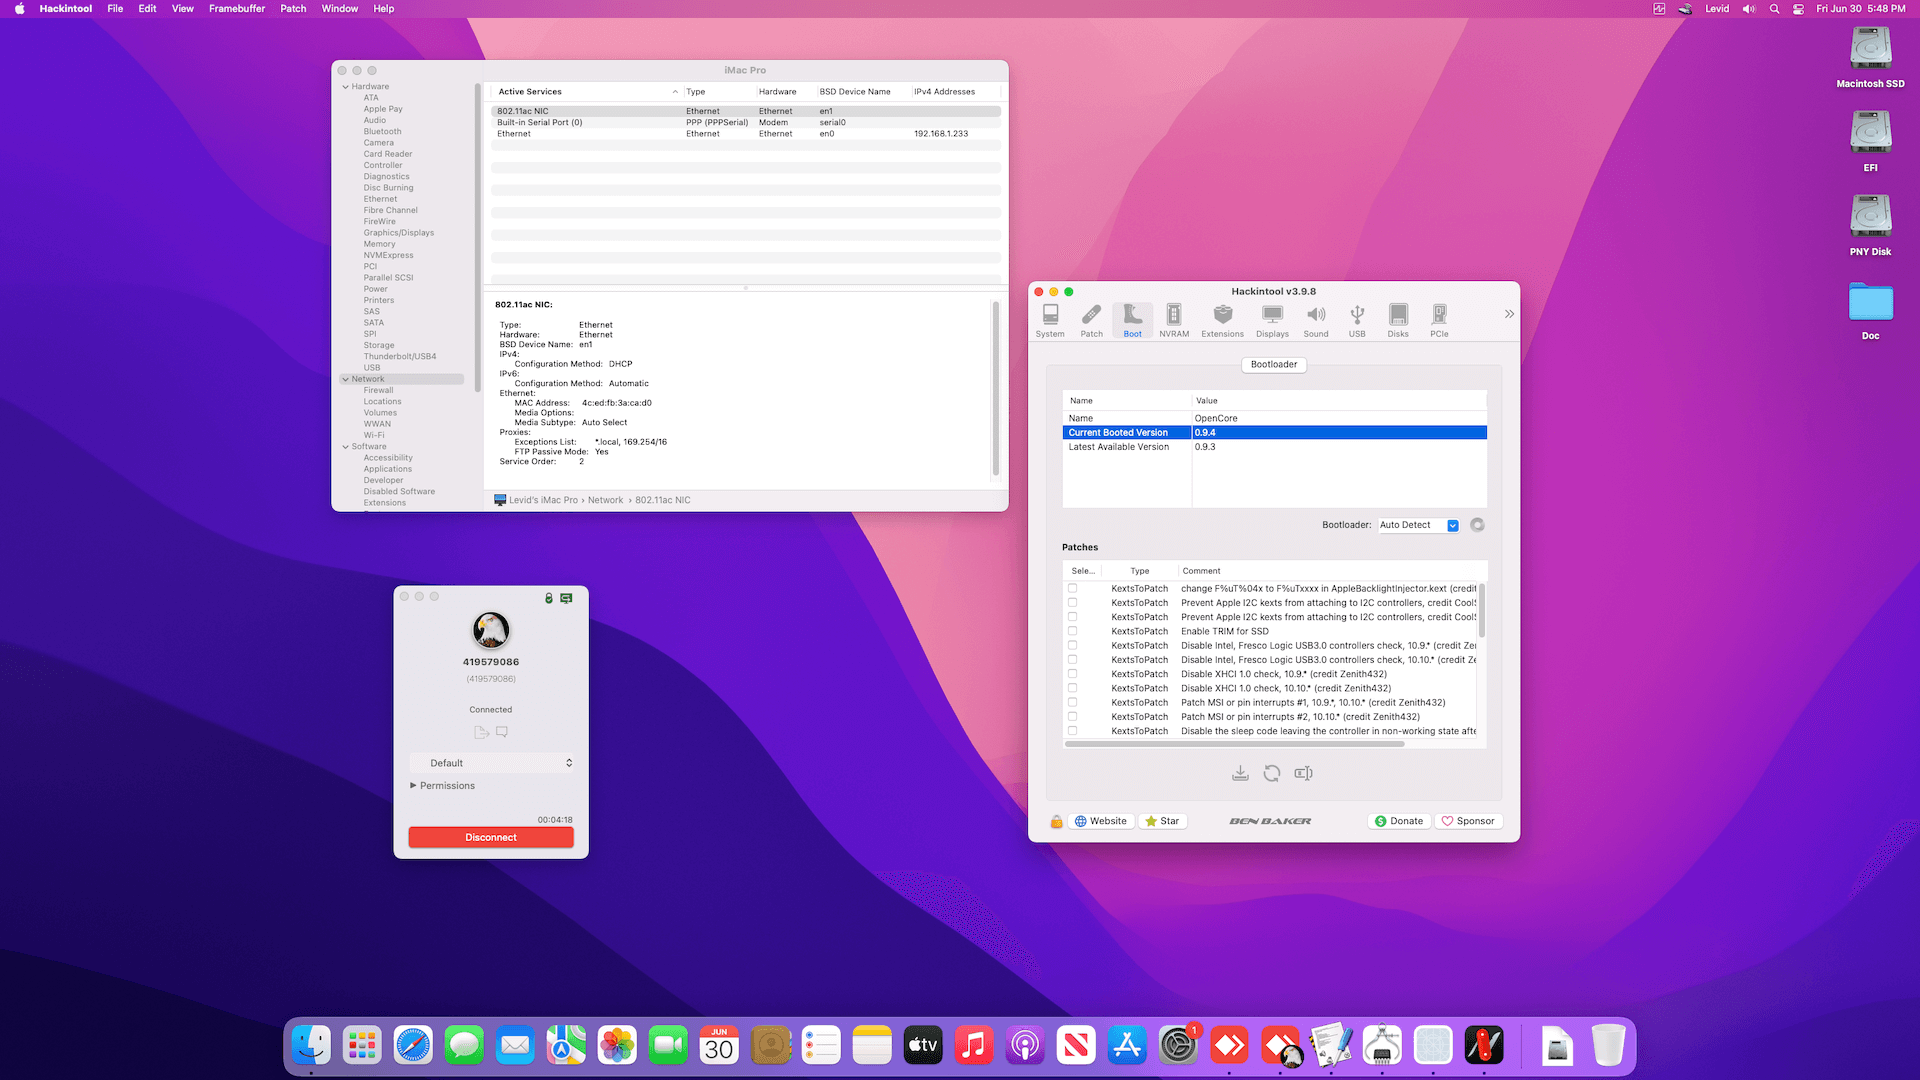Viewport: 1920px width, 1080px height.
Task: Click the red Disconnect button
Action: click(x=491, y=837)
